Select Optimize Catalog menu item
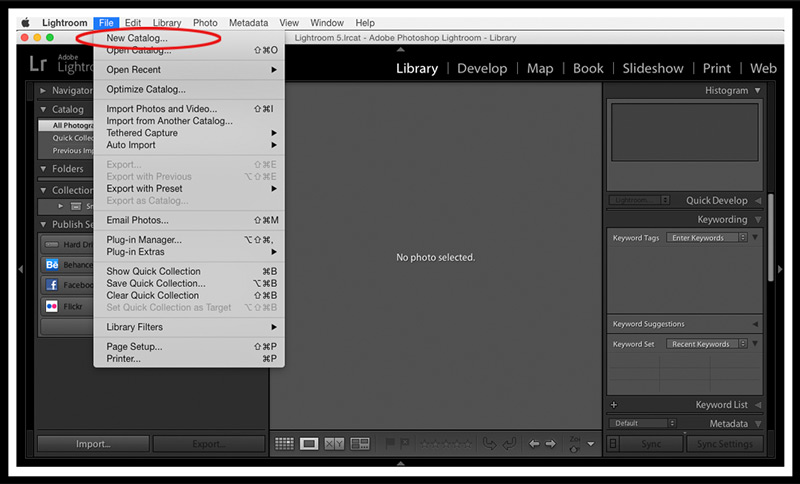Image resolution: width=800 pixels, height=484 pixels. point(189,89)
